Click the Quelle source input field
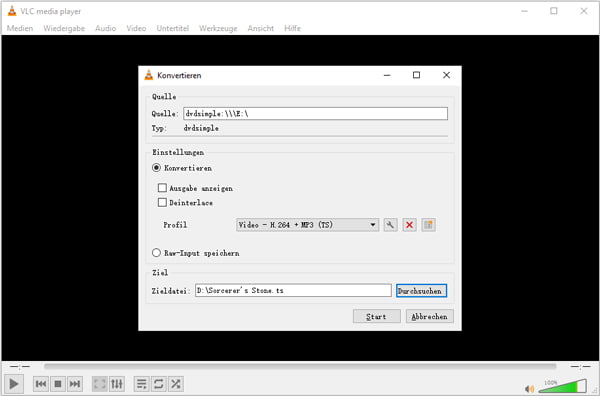The image size is (600, 396). point(315,113)
